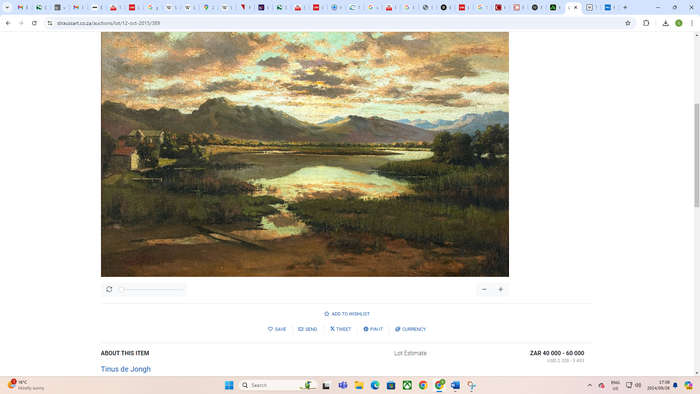Open Microsoft Edge from the taskbar
Screen dimensions: 700x394
375,385
